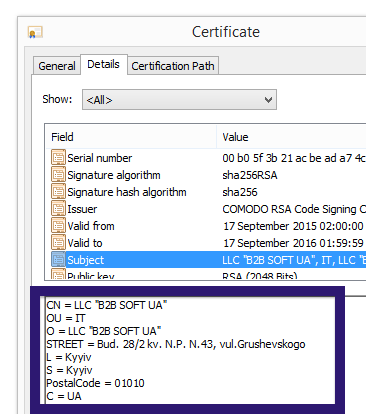The height and width of the screenshot is (414, 366).
Task: Click the RSA (2048 Bits) value
Action: (x=260, y=276)
